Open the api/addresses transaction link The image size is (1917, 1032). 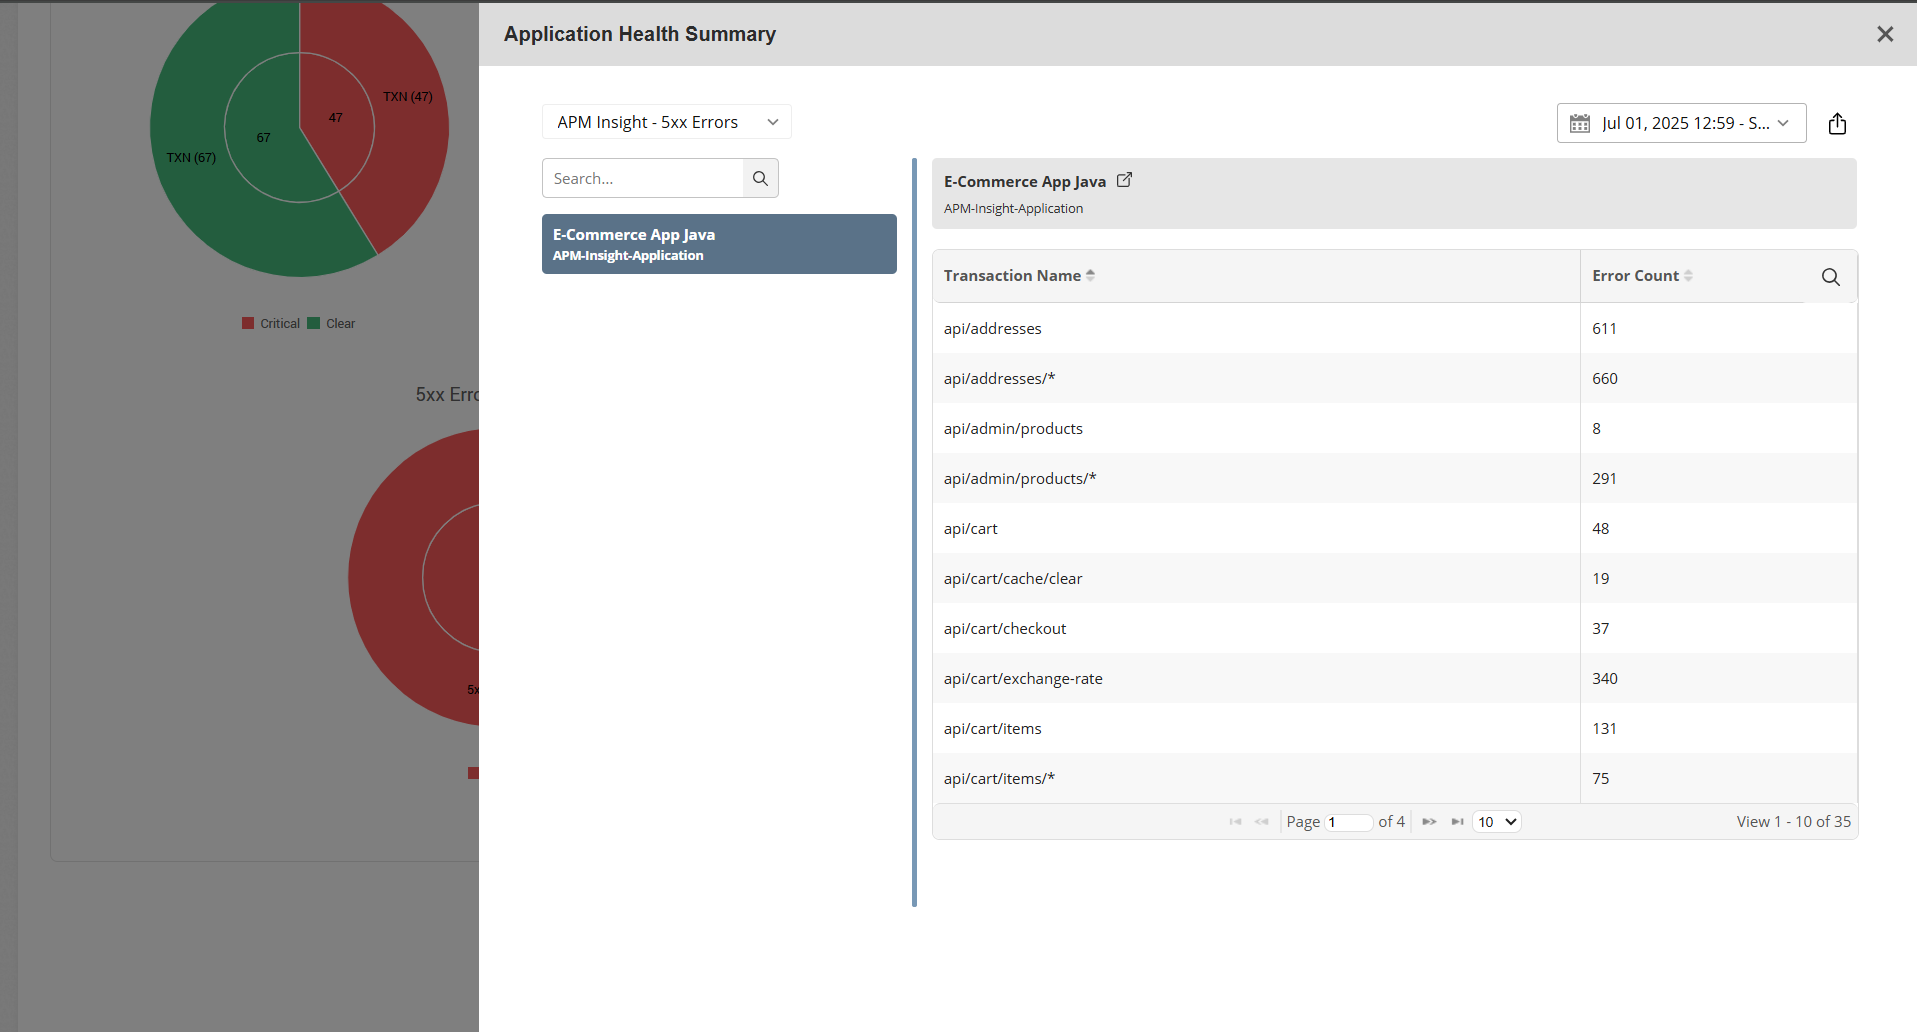[x=992, y=328]
